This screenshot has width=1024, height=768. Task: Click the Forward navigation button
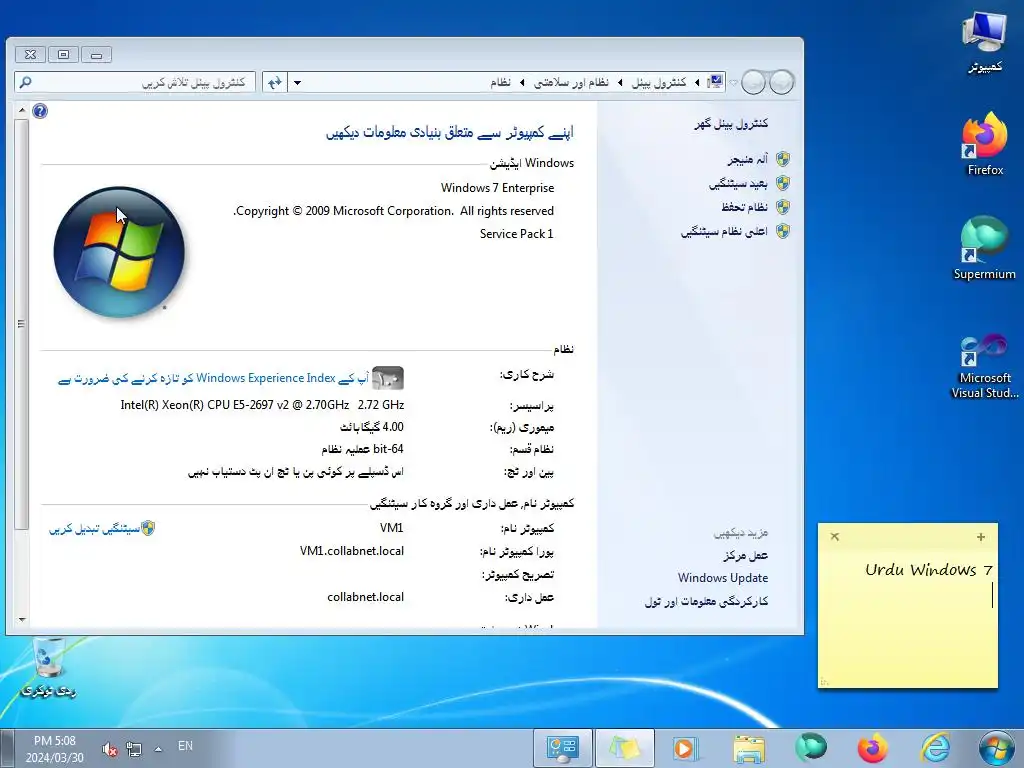coord(753,82)
